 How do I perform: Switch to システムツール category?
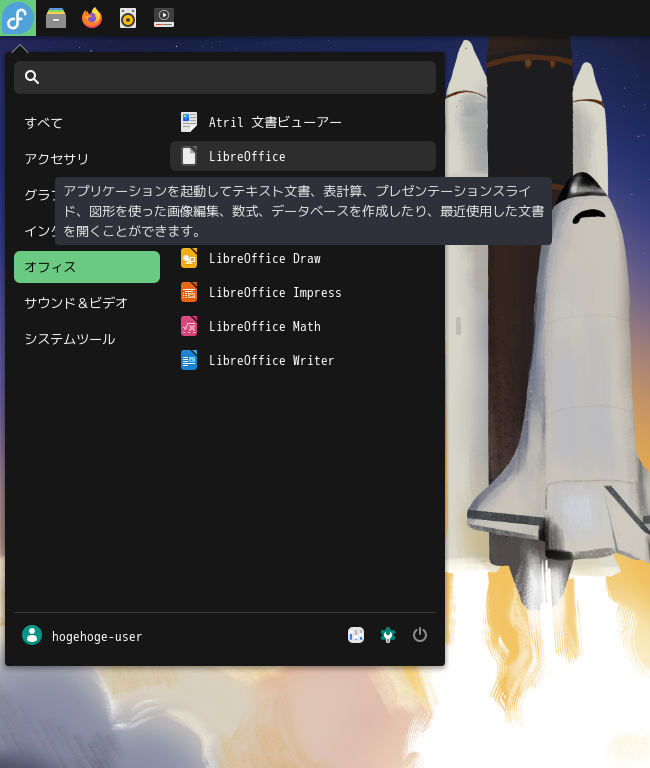(x=87, y=339)
